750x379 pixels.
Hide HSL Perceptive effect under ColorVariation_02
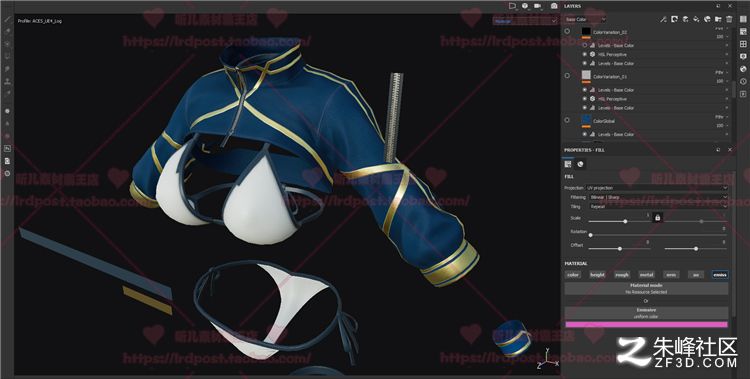coord(585,55)
